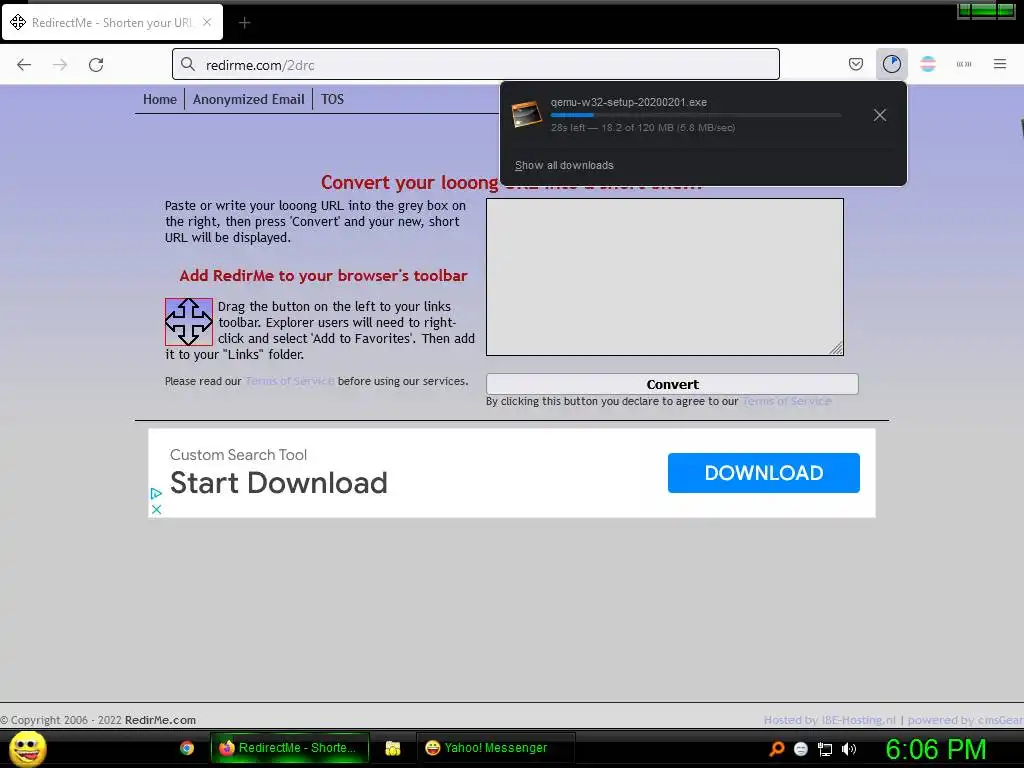
Task: Click the qemu-w32-setup-20200201.exe filename
Action: coord(628,102)
